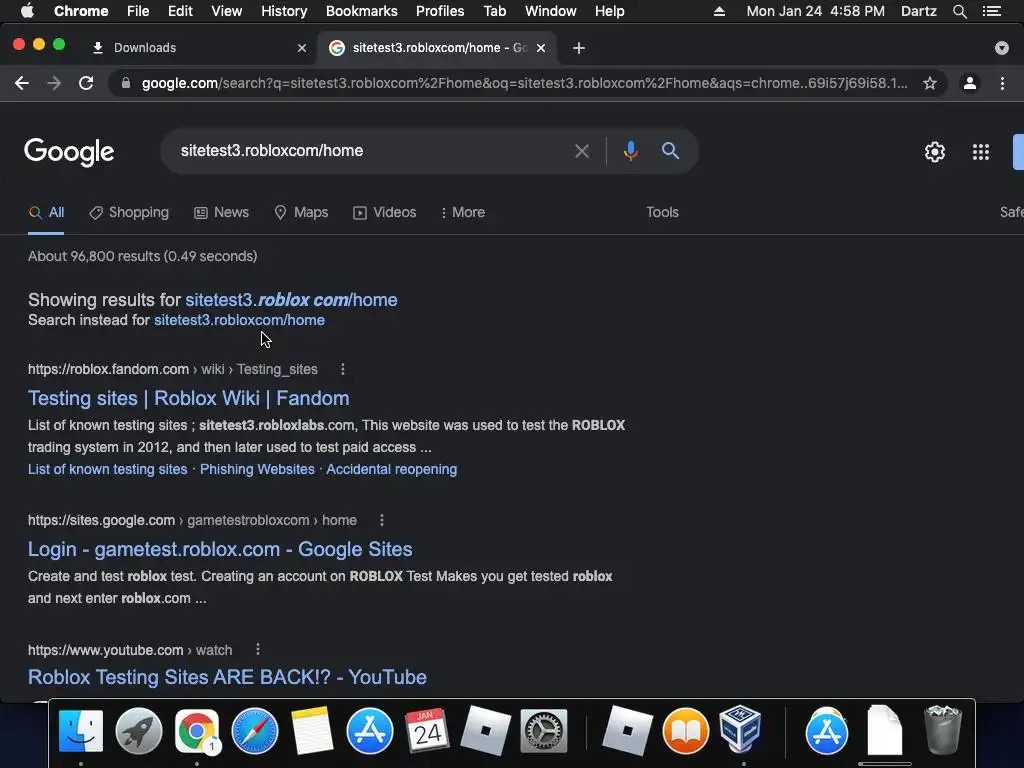Clear the search box text
Screen dimensions: 1024x768
pos(581,152)
